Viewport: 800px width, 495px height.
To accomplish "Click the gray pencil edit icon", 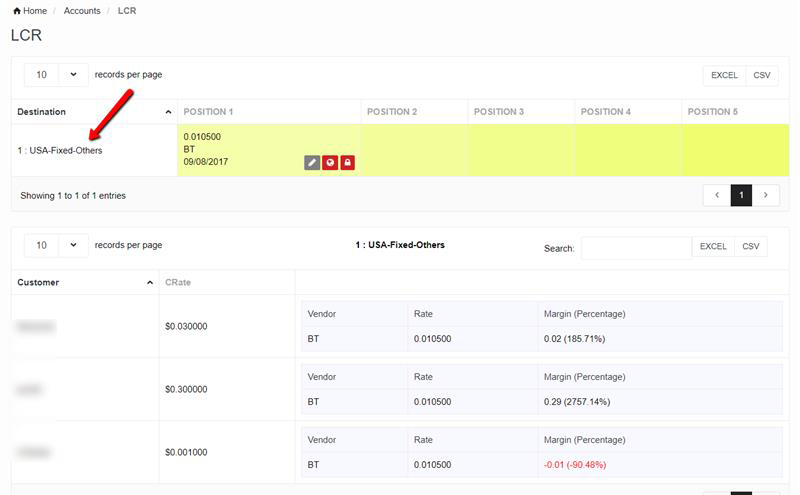I will click(x=312, y=162).
